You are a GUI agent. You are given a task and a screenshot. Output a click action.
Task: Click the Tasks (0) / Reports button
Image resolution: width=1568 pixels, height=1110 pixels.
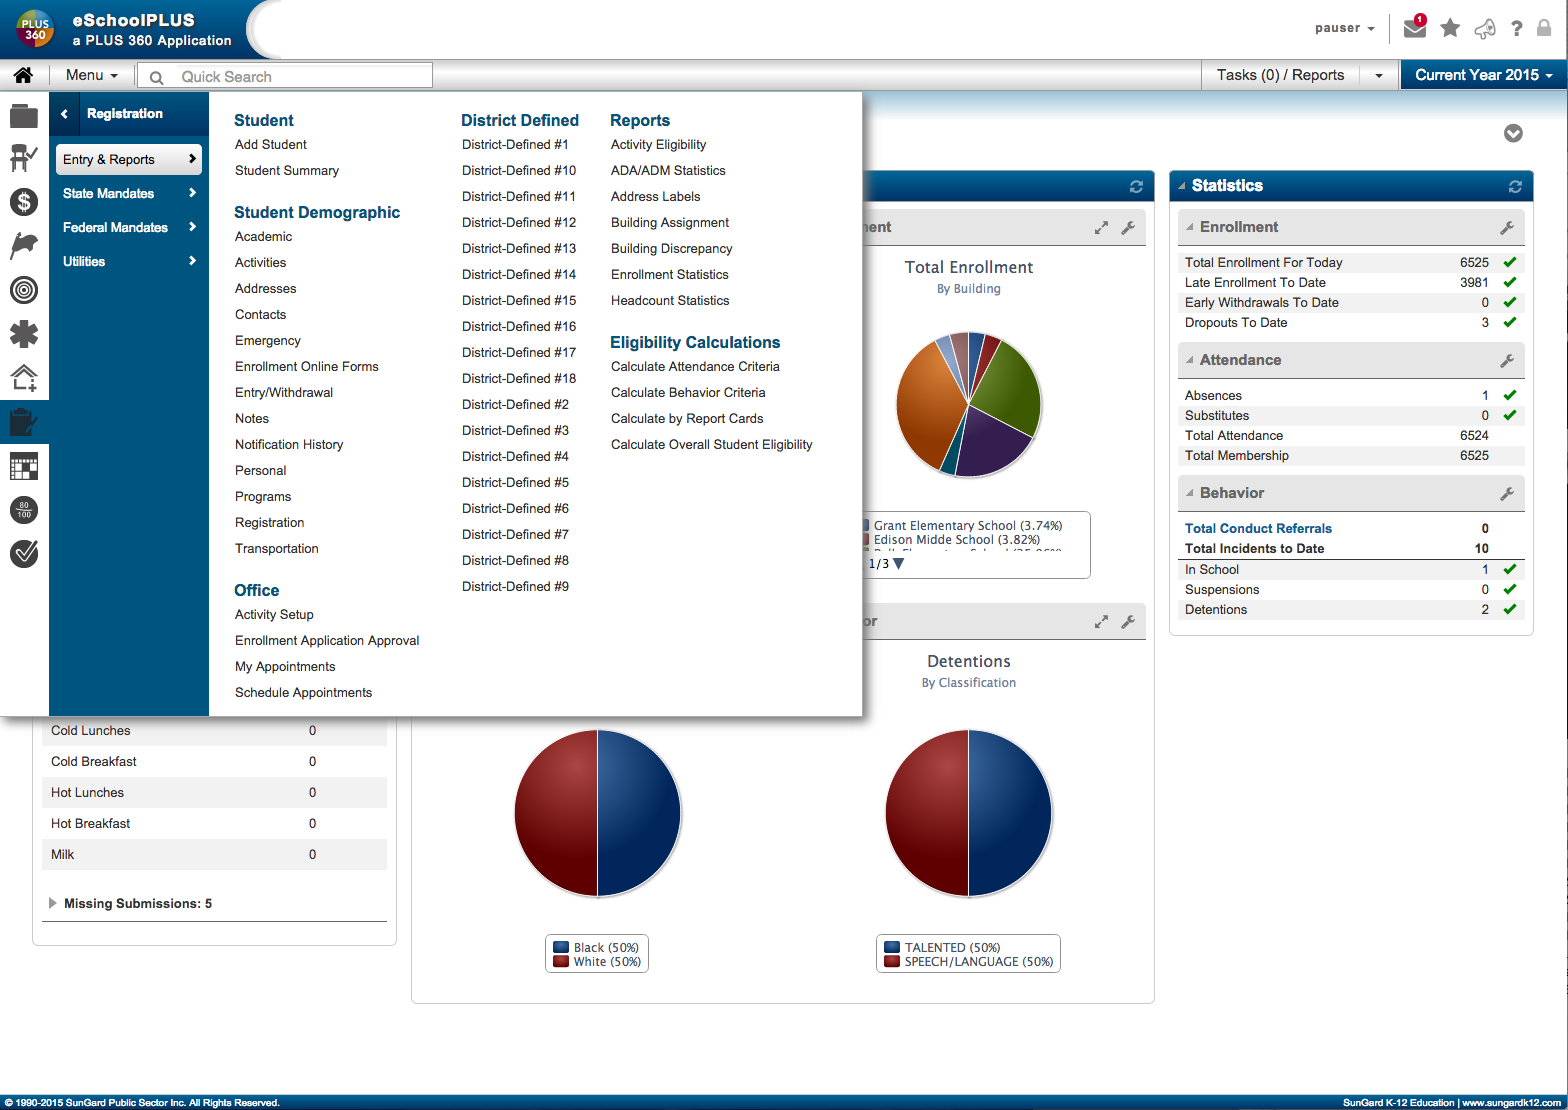pos(1280,75)
